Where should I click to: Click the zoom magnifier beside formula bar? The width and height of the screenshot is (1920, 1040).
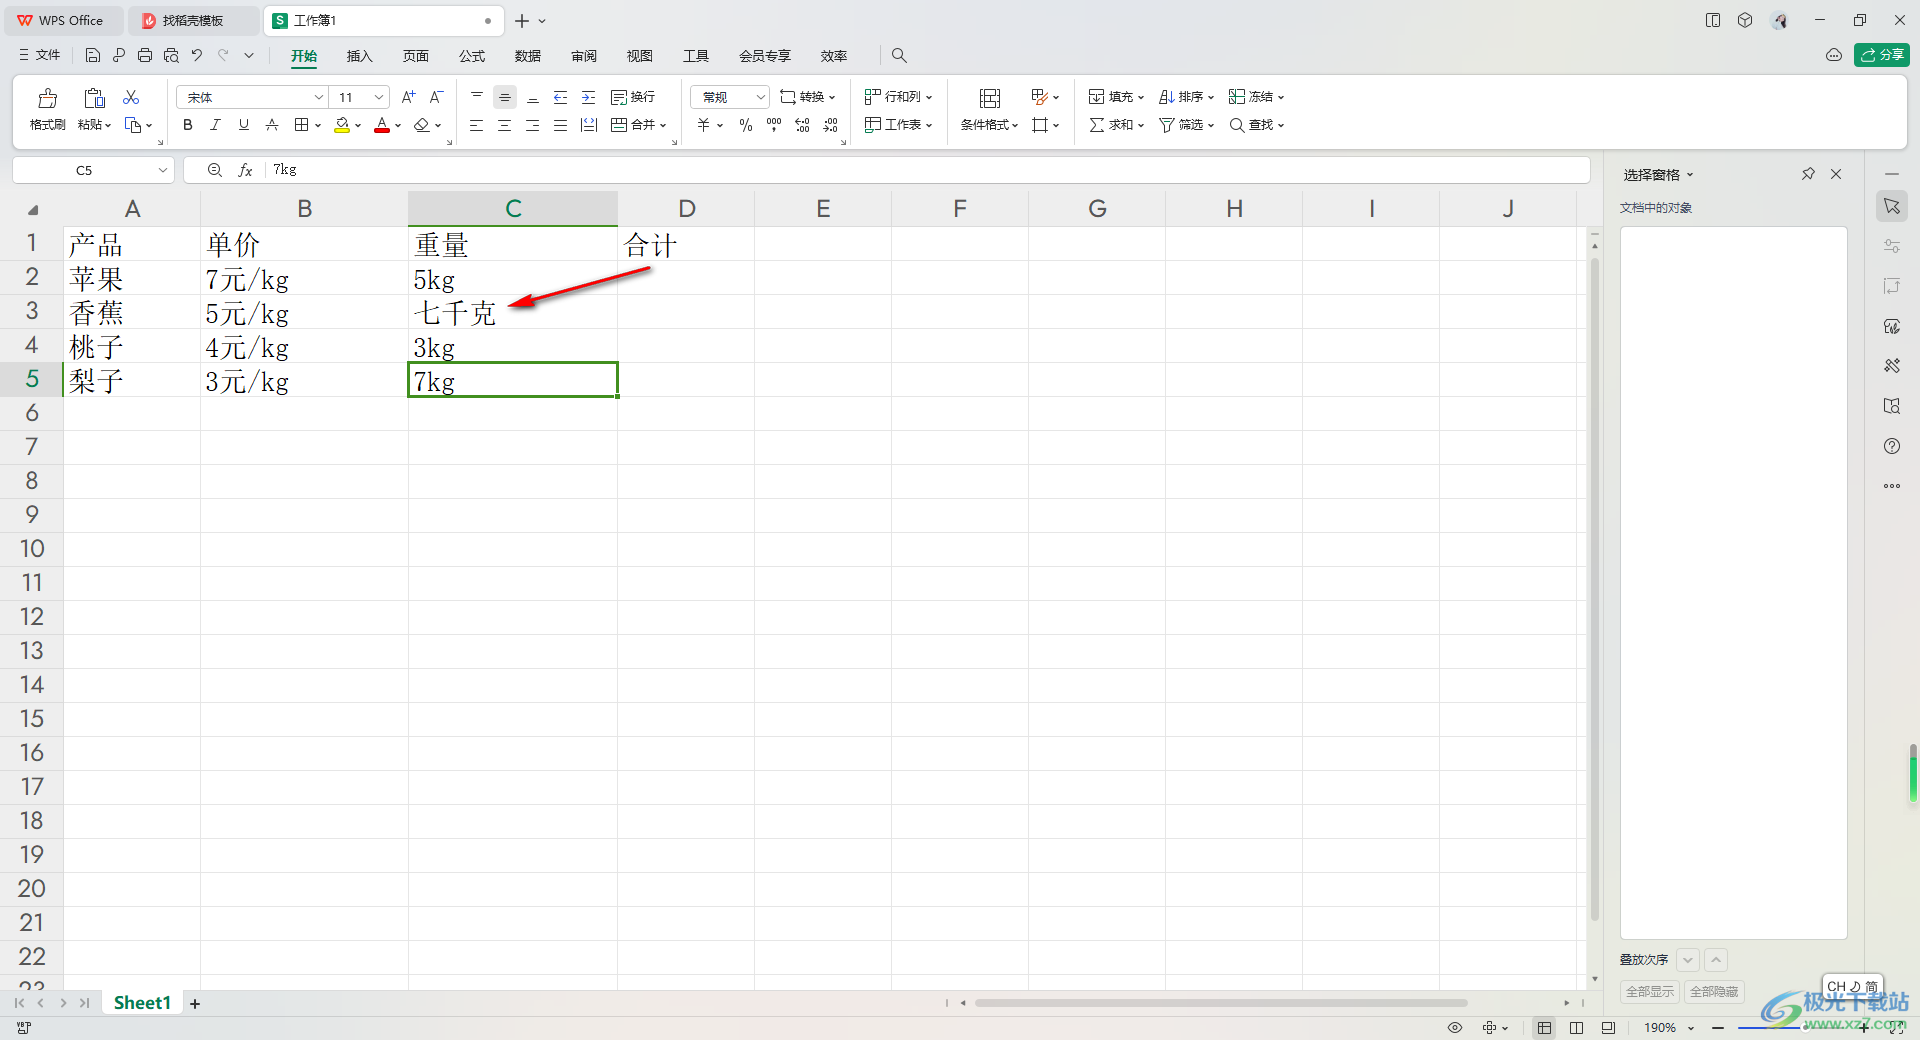[214, 170]
